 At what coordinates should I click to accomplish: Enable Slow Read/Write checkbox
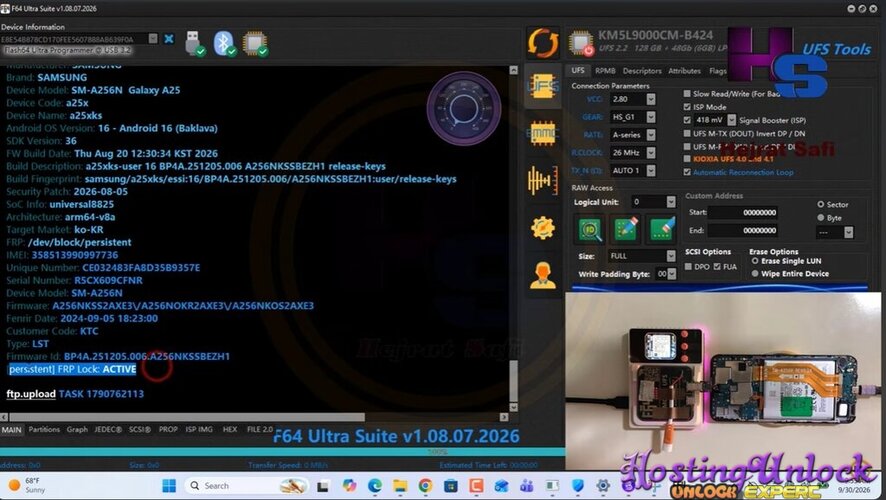click(687, 93)
